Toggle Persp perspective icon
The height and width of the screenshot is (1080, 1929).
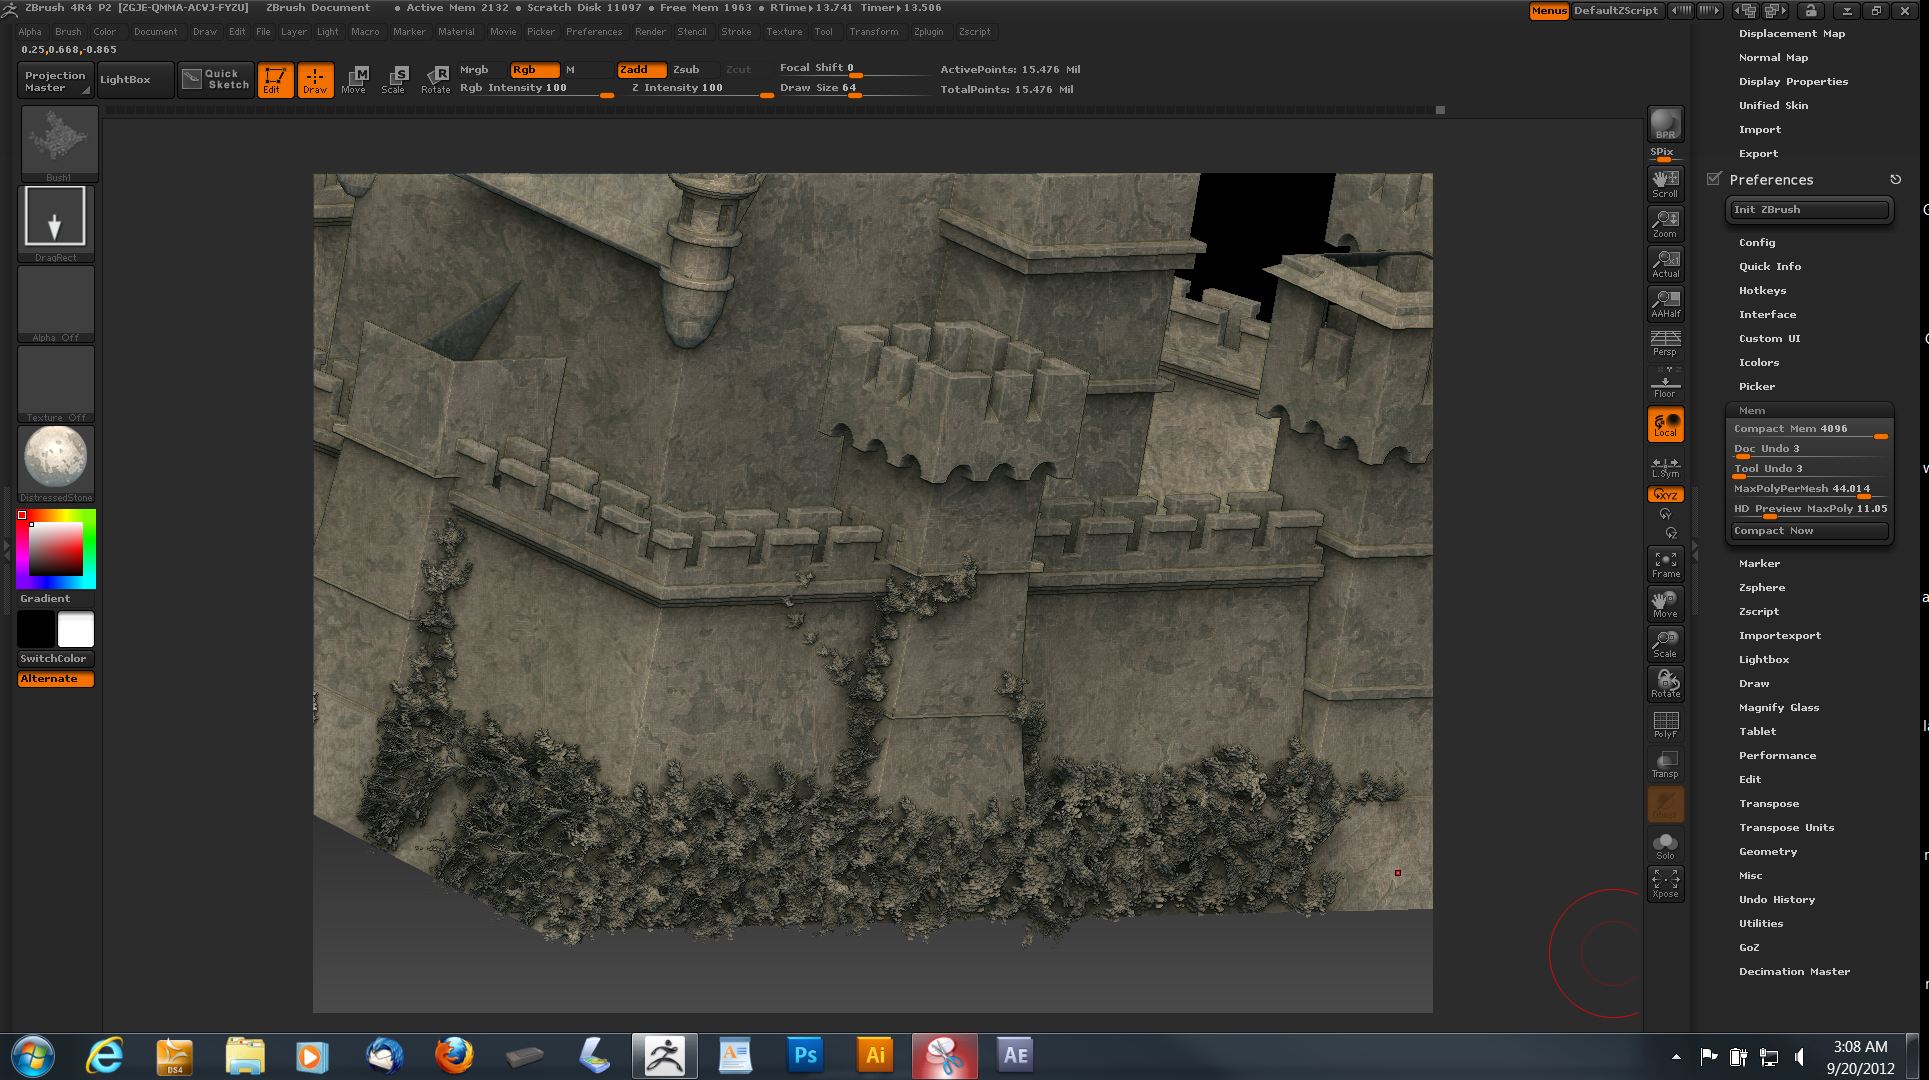(1665, 343)
